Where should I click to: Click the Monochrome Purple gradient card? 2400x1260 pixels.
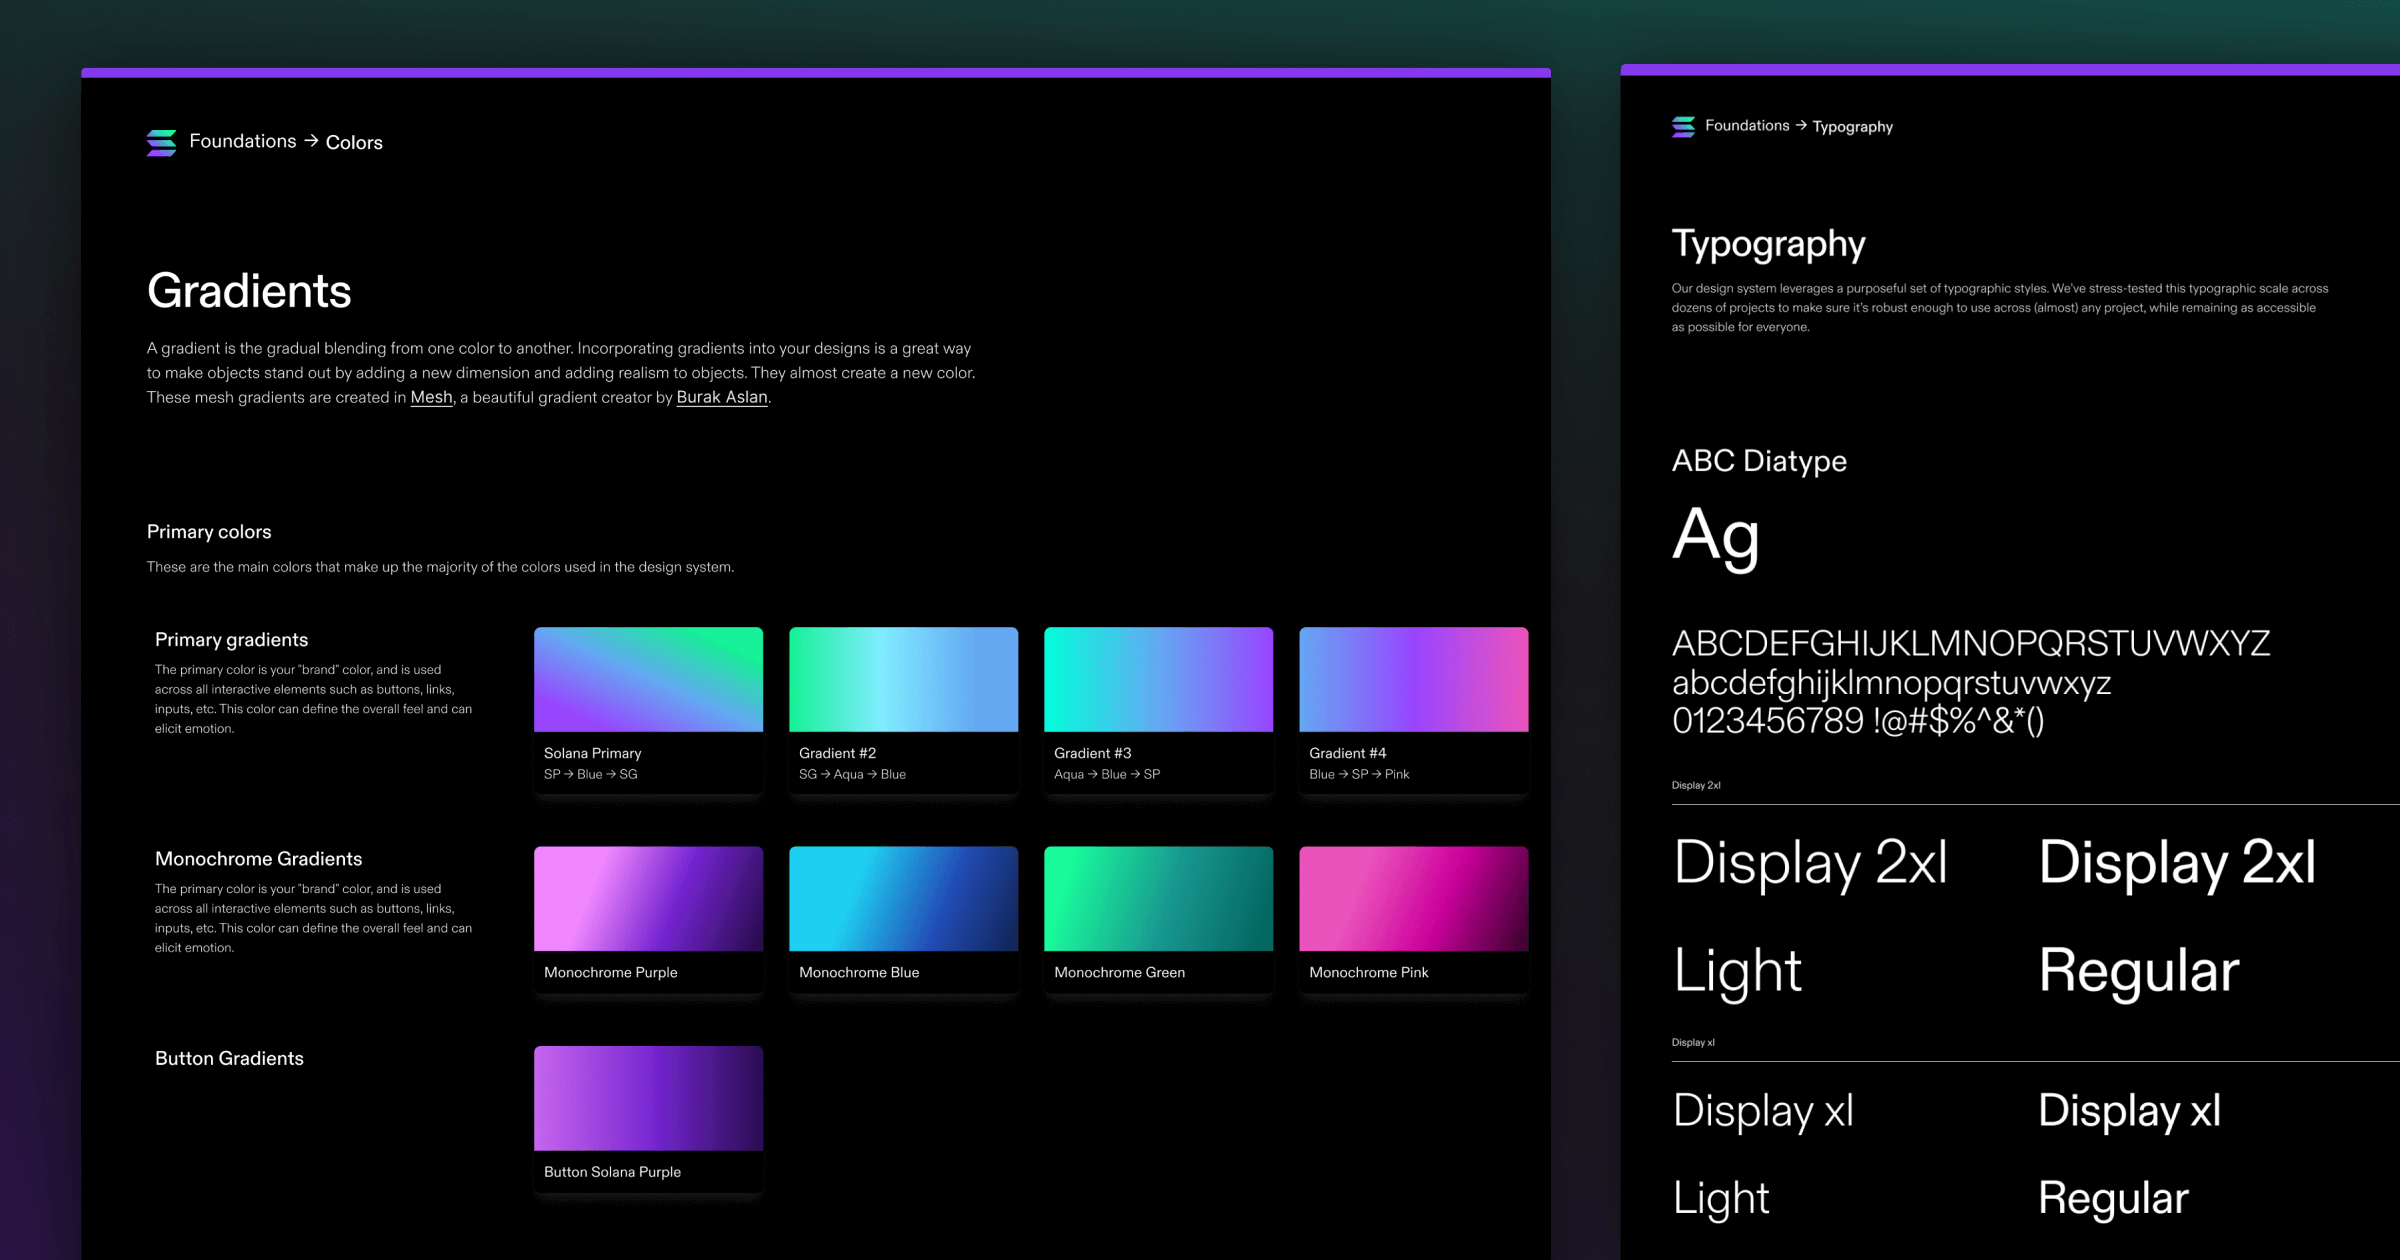click(648, 897)
